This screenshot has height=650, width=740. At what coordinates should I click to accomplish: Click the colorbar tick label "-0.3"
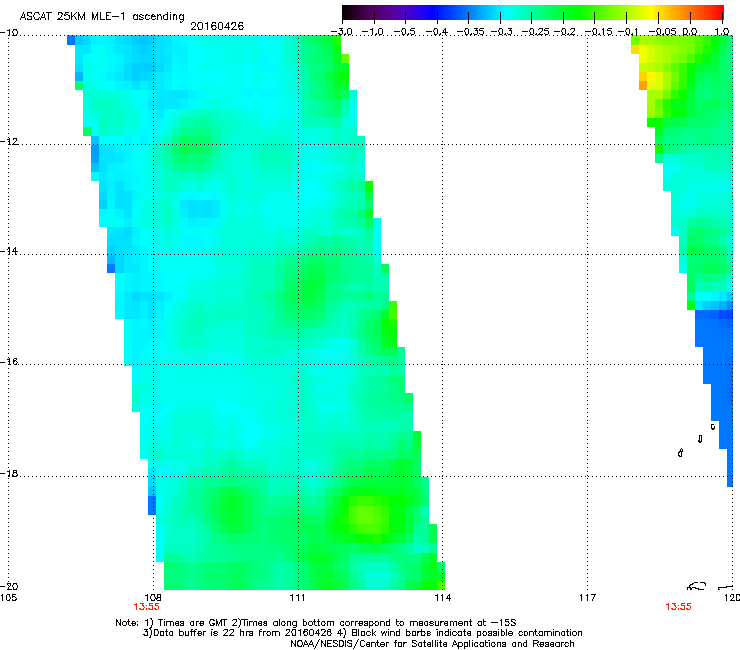point(501,32)
